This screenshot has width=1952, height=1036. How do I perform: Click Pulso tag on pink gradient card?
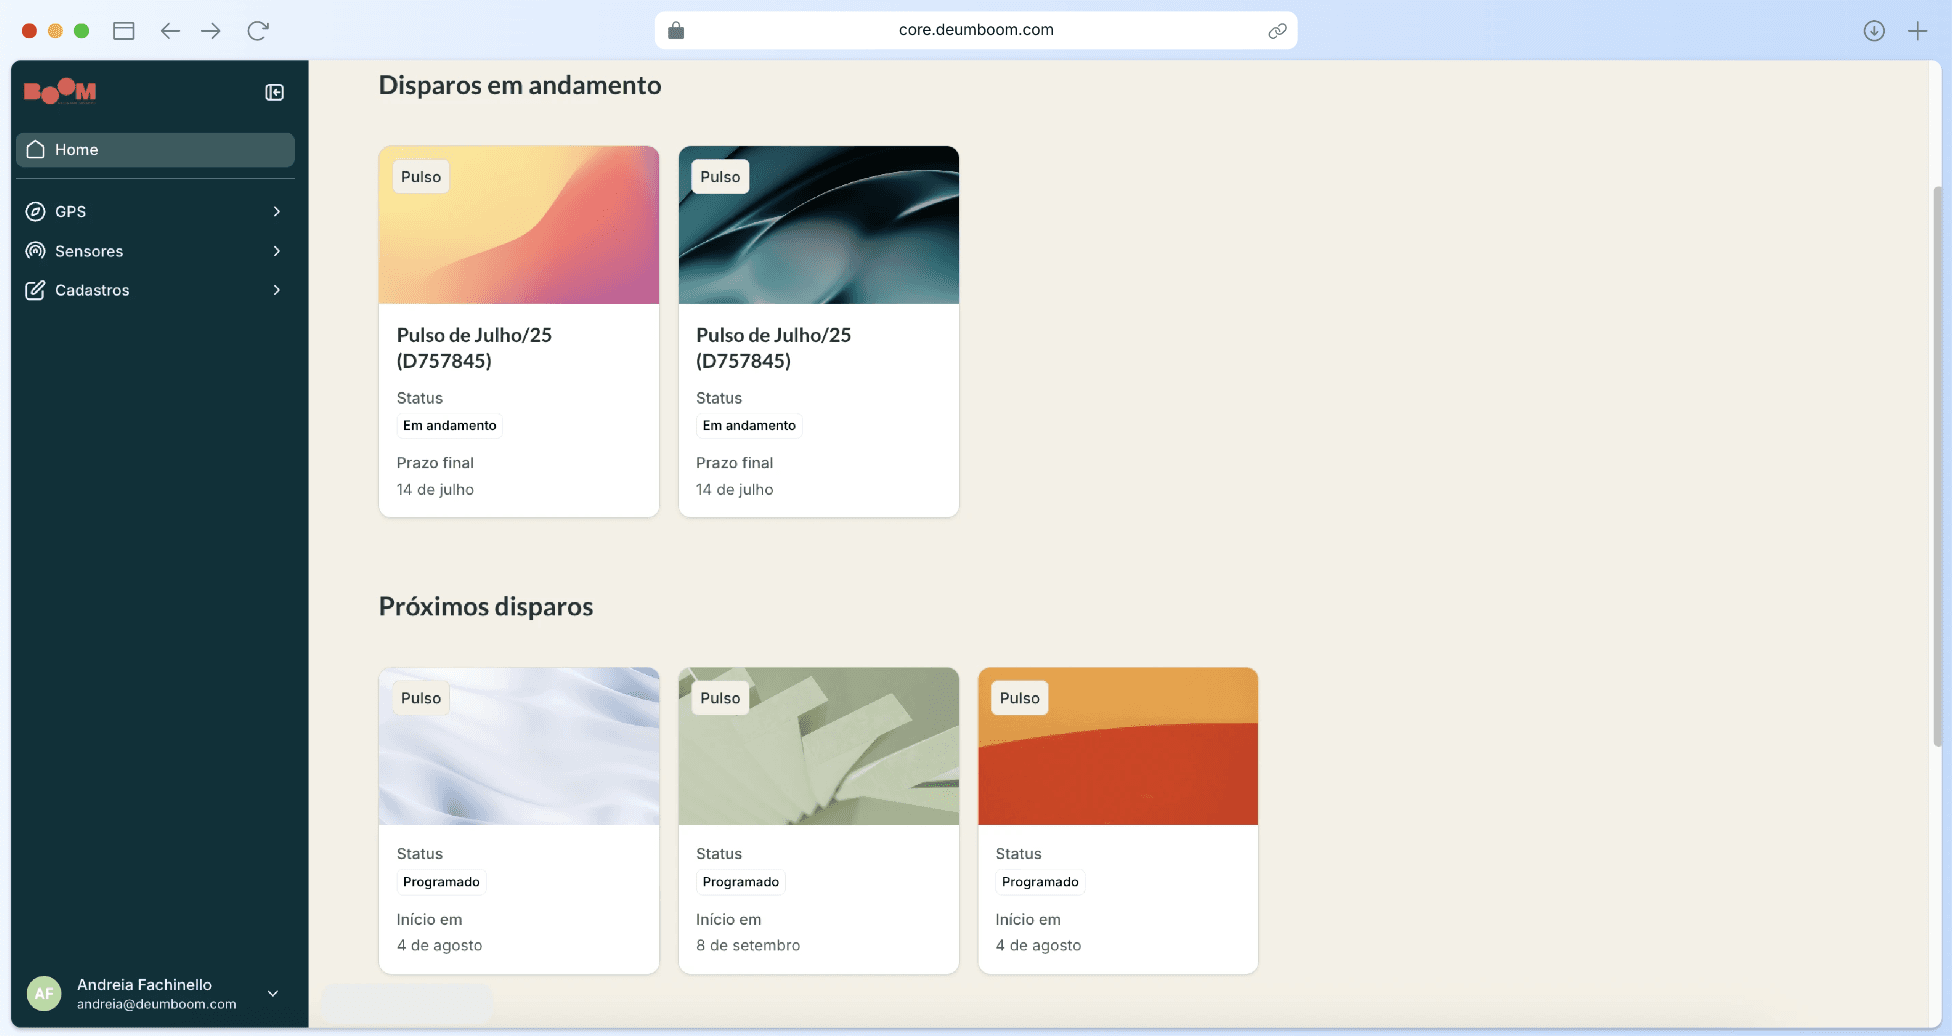[421, 177]
